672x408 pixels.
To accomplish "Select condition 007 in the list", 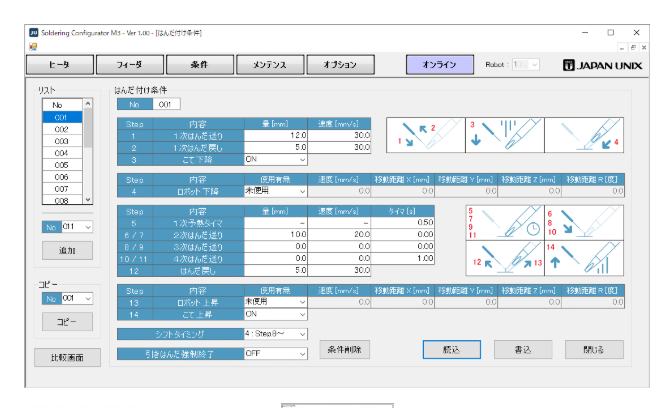I will point(62,189).
